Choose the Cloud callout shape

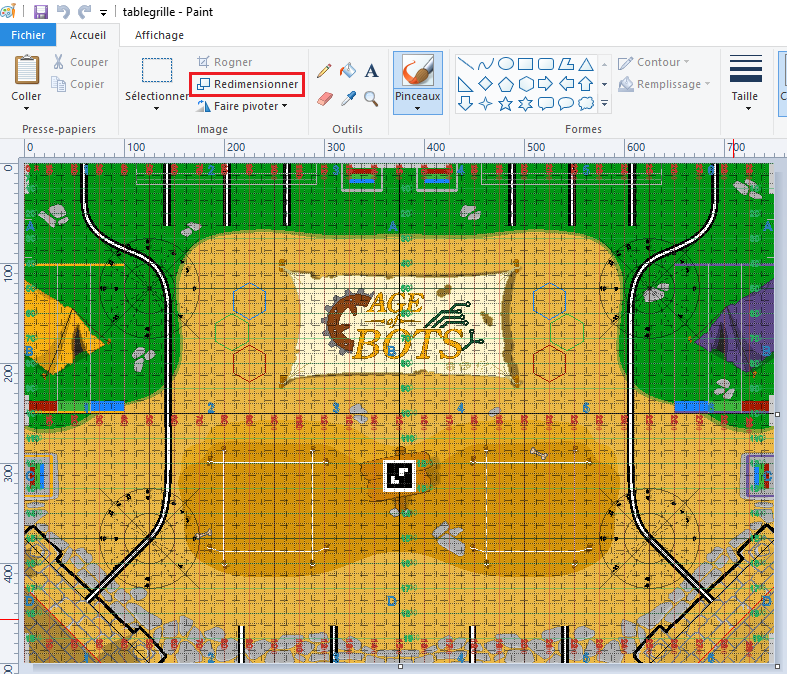click(x=586, y=103)
